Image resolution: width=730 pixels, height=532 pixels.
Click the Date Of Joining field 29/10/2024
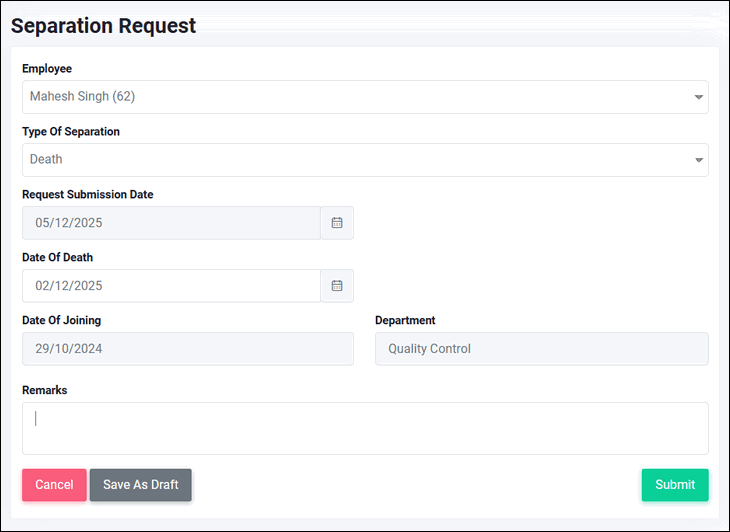(x=187, y=349)
